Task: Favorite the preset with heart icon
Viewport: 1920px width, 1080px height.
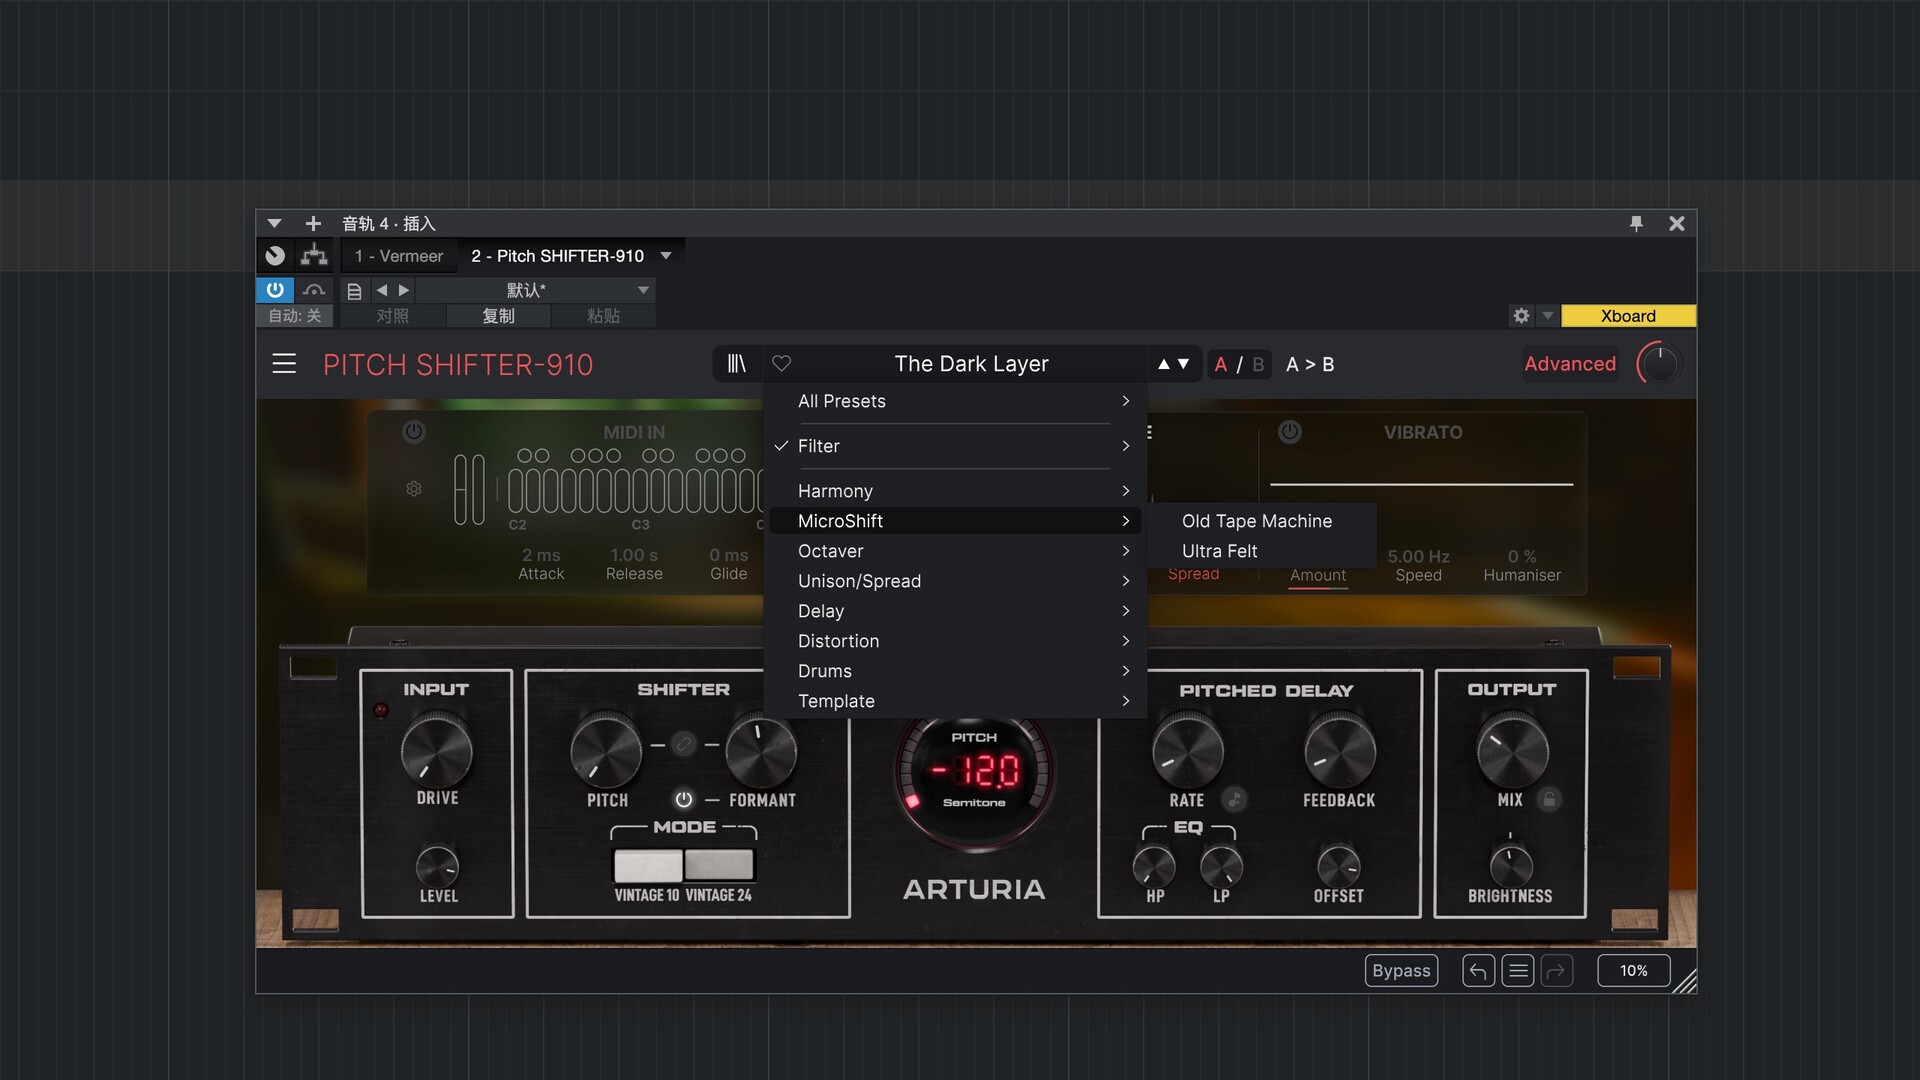Action: pos(782,364)
